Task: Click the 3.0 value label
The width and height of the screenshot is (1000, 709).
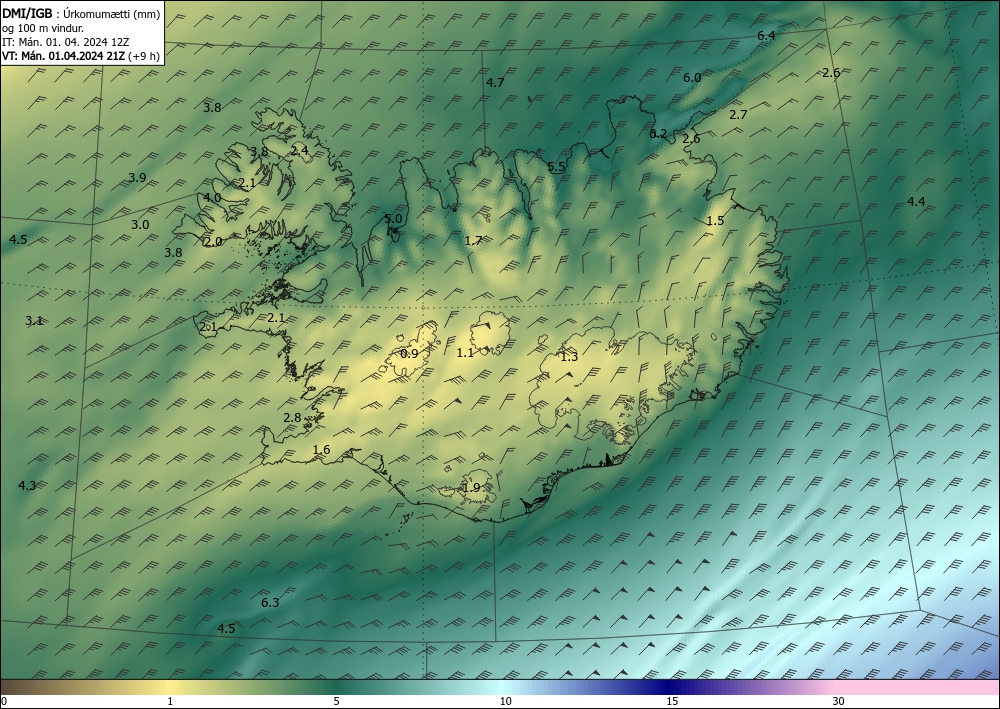Action: 140,224
